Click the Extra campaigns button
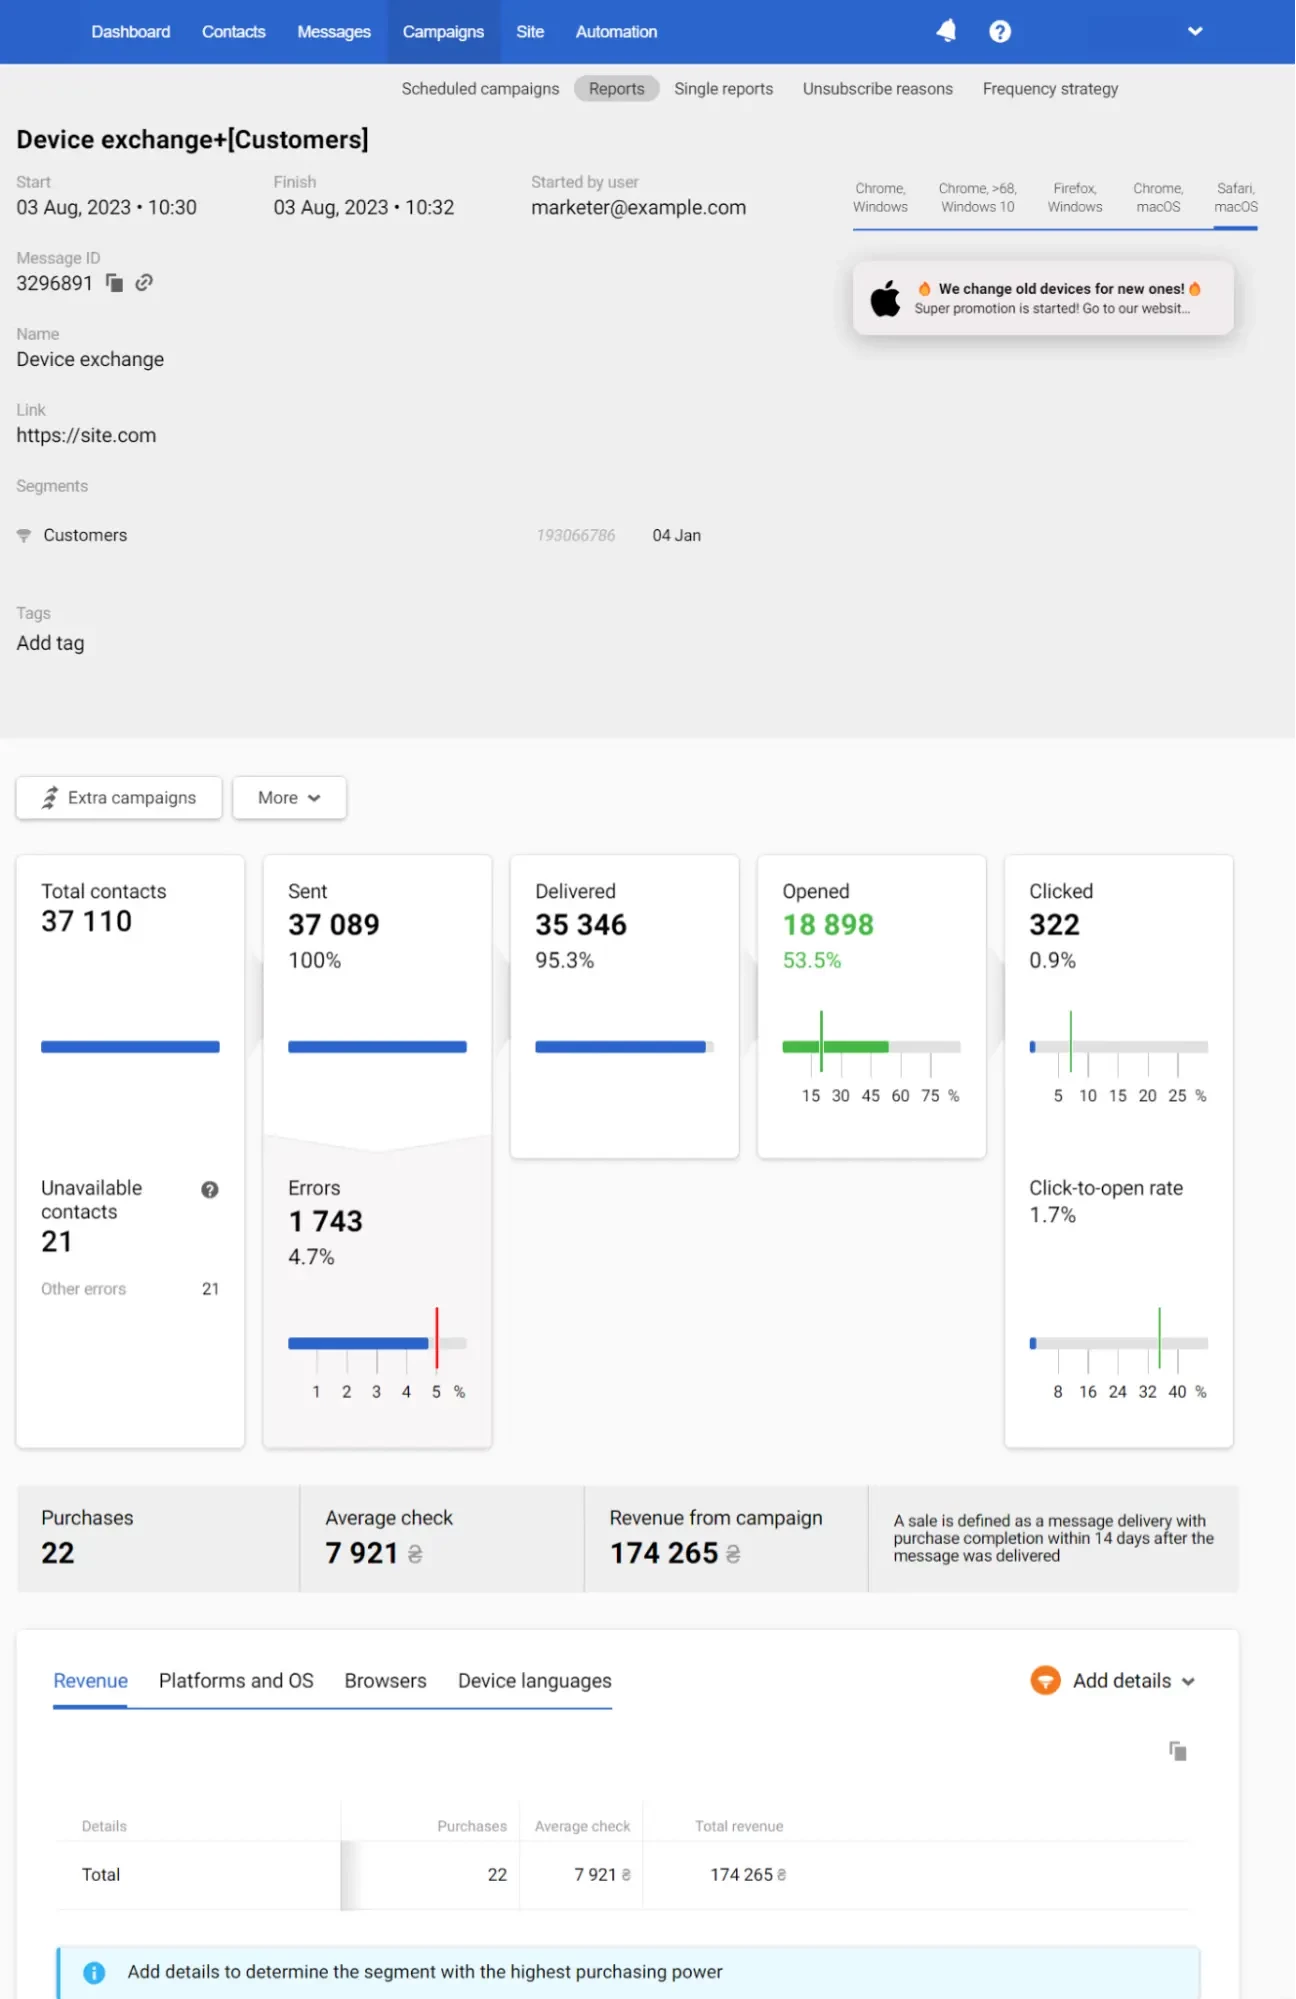This screenshot has height=1999, width=1296. [119, 798]
